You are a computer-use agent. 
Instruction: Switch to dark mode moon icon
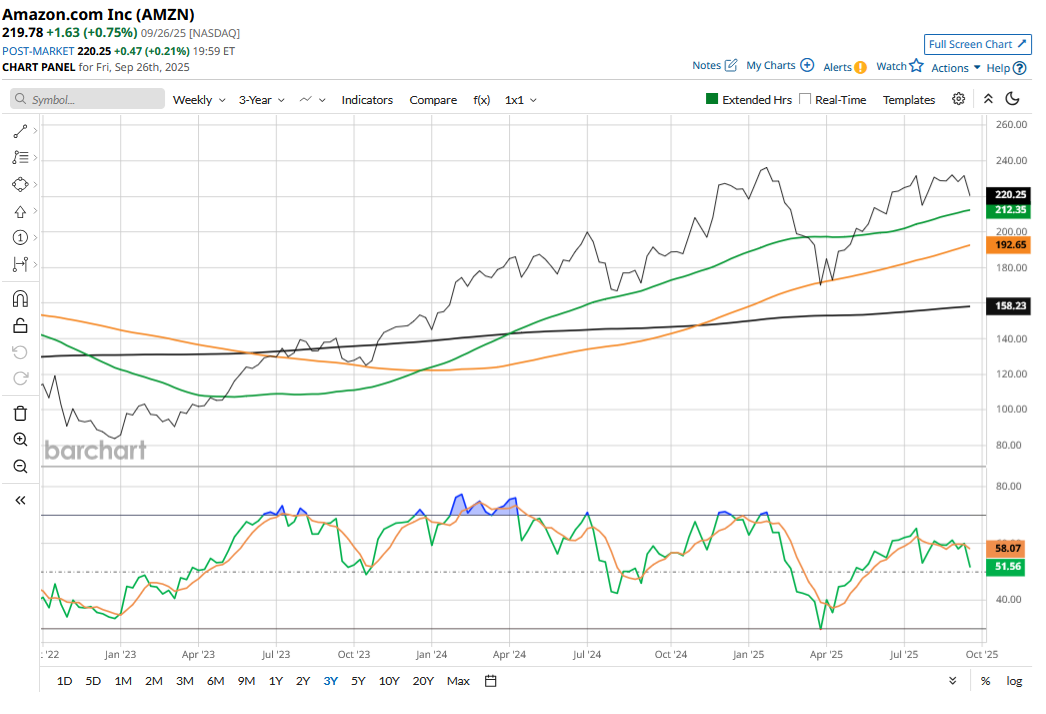pyautogui.click(x=1012, y=99)
